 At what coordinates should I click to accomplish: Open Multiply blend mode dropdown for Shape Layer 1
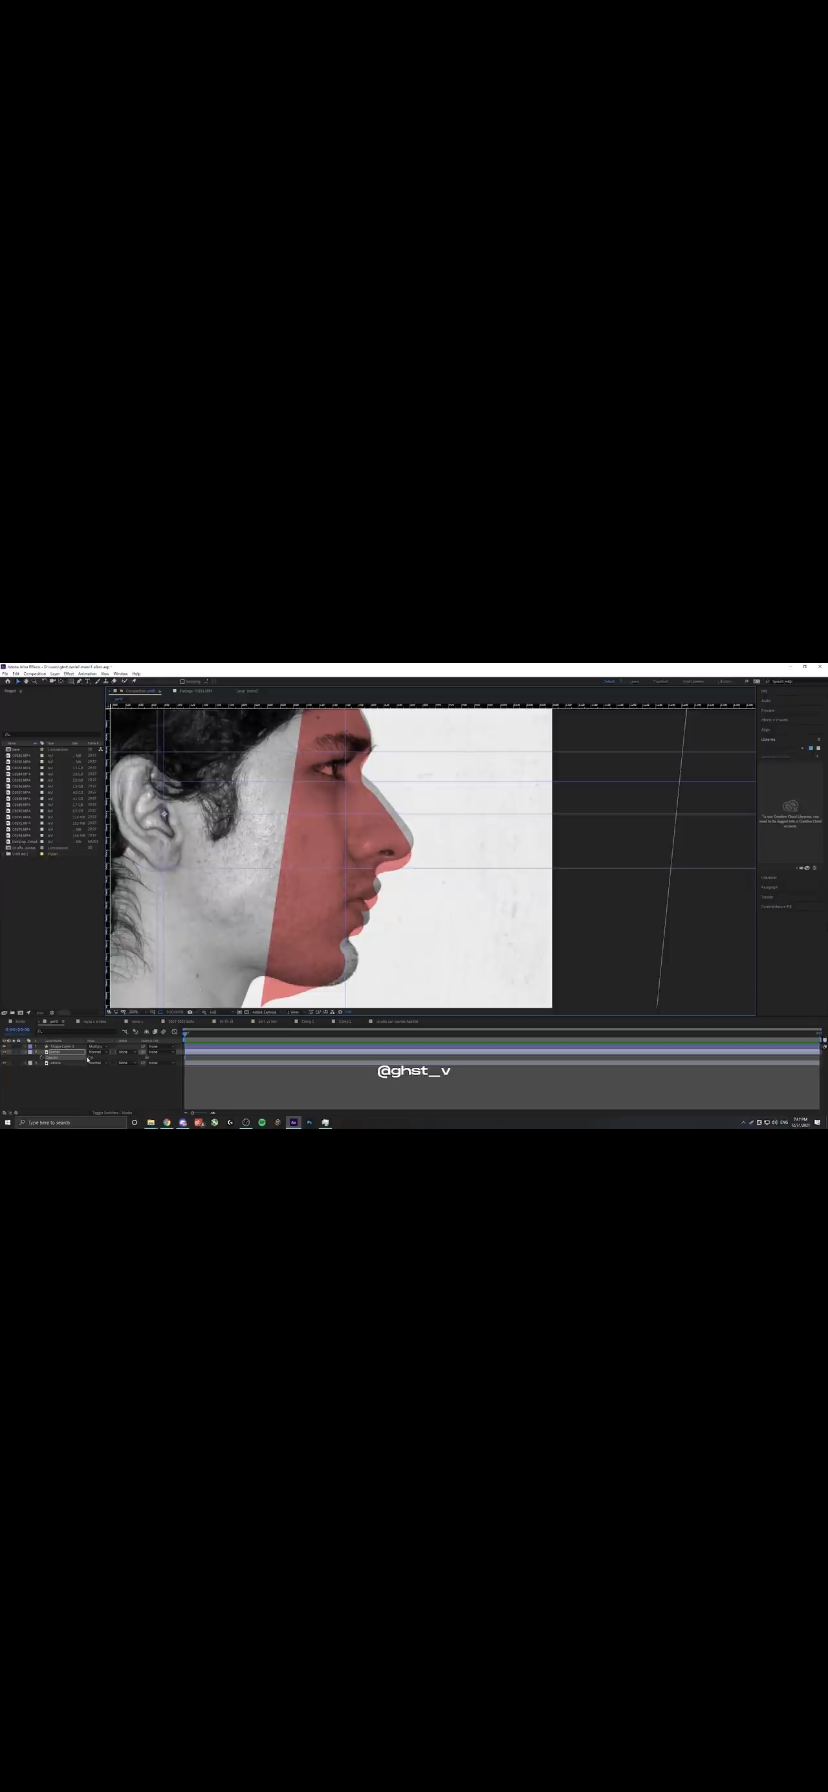pos(98,1046)
